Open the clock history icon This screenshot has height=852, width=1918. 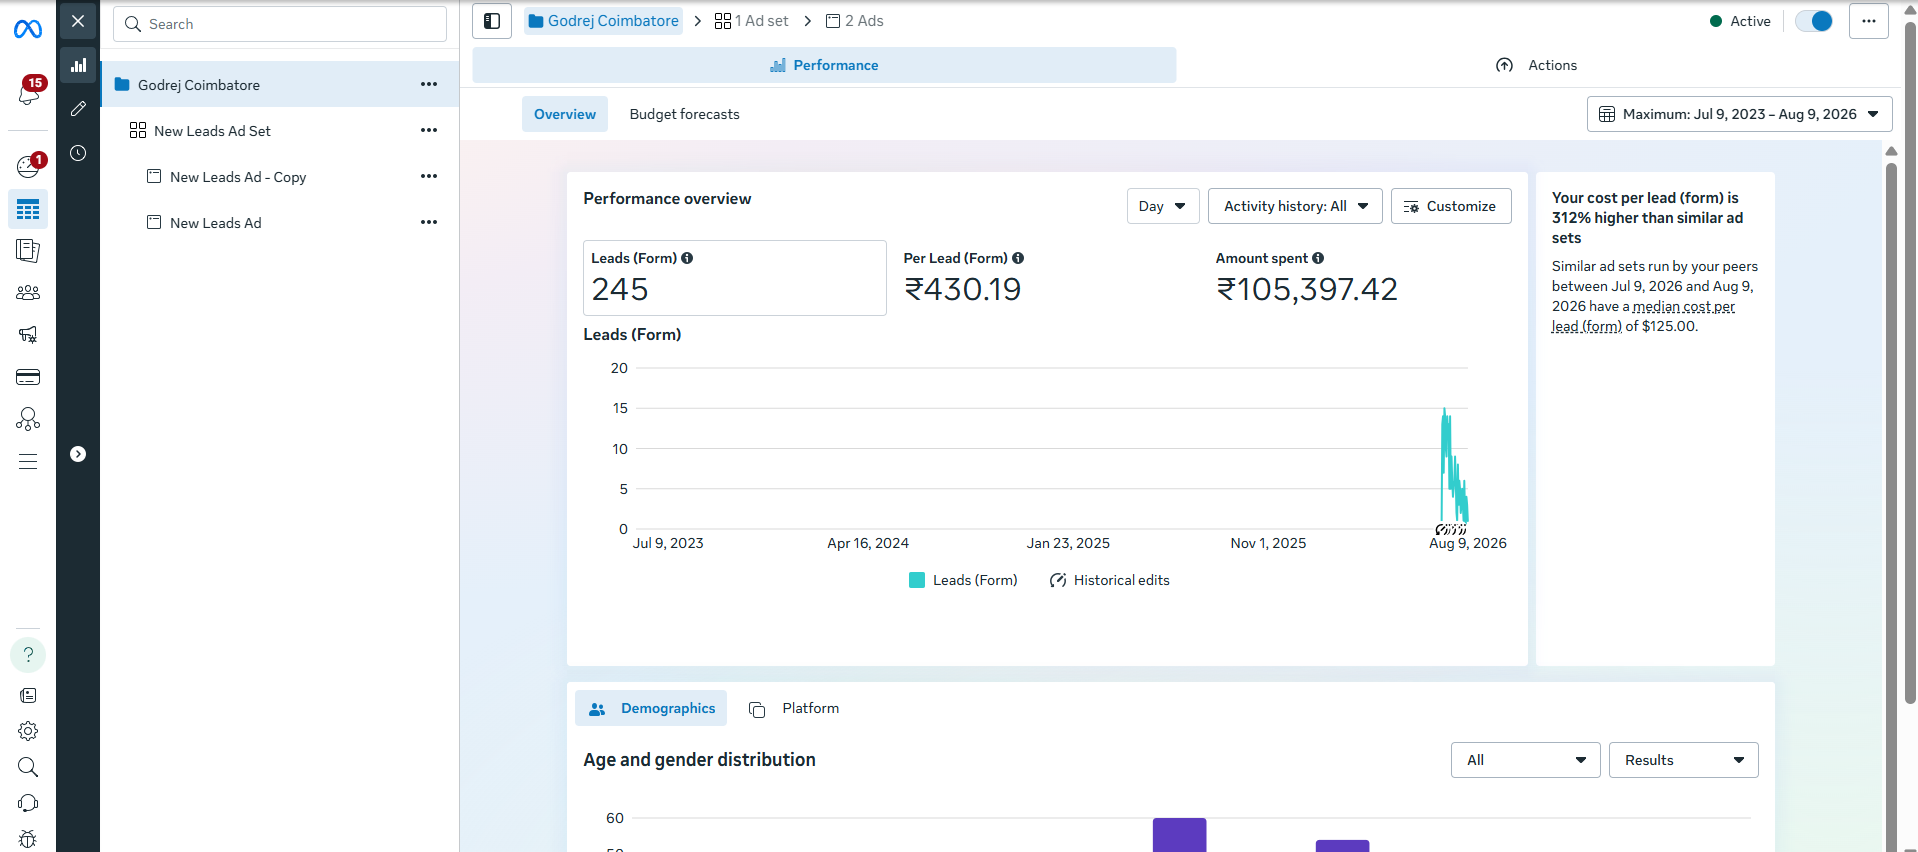(78, 153)
